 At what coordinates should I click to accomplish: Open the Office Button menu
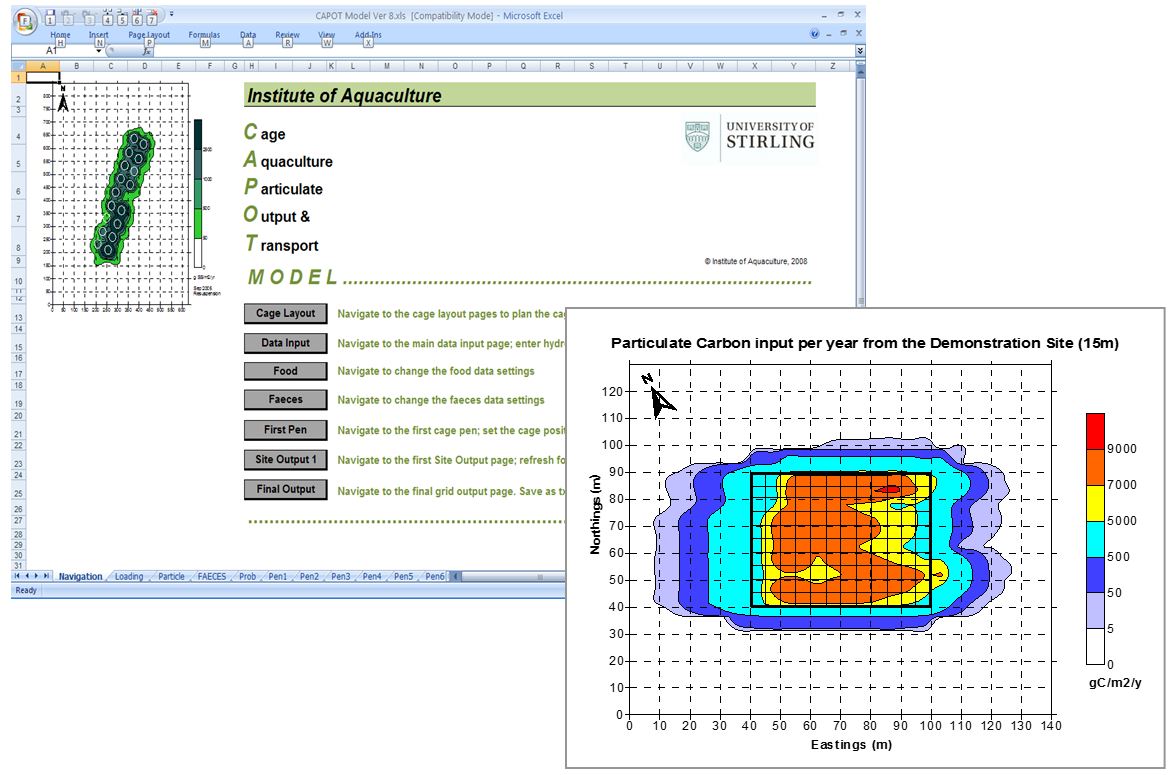pos(25,21)
